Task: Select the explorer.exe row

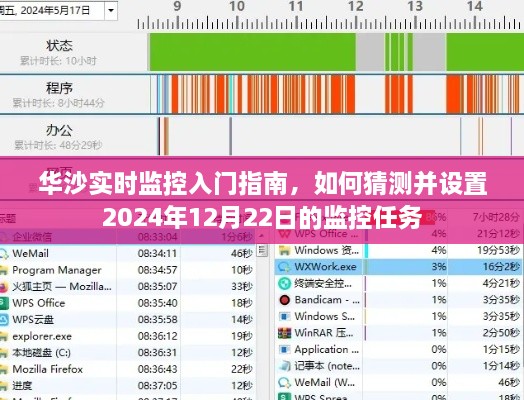Action: [x=128, y=336]
